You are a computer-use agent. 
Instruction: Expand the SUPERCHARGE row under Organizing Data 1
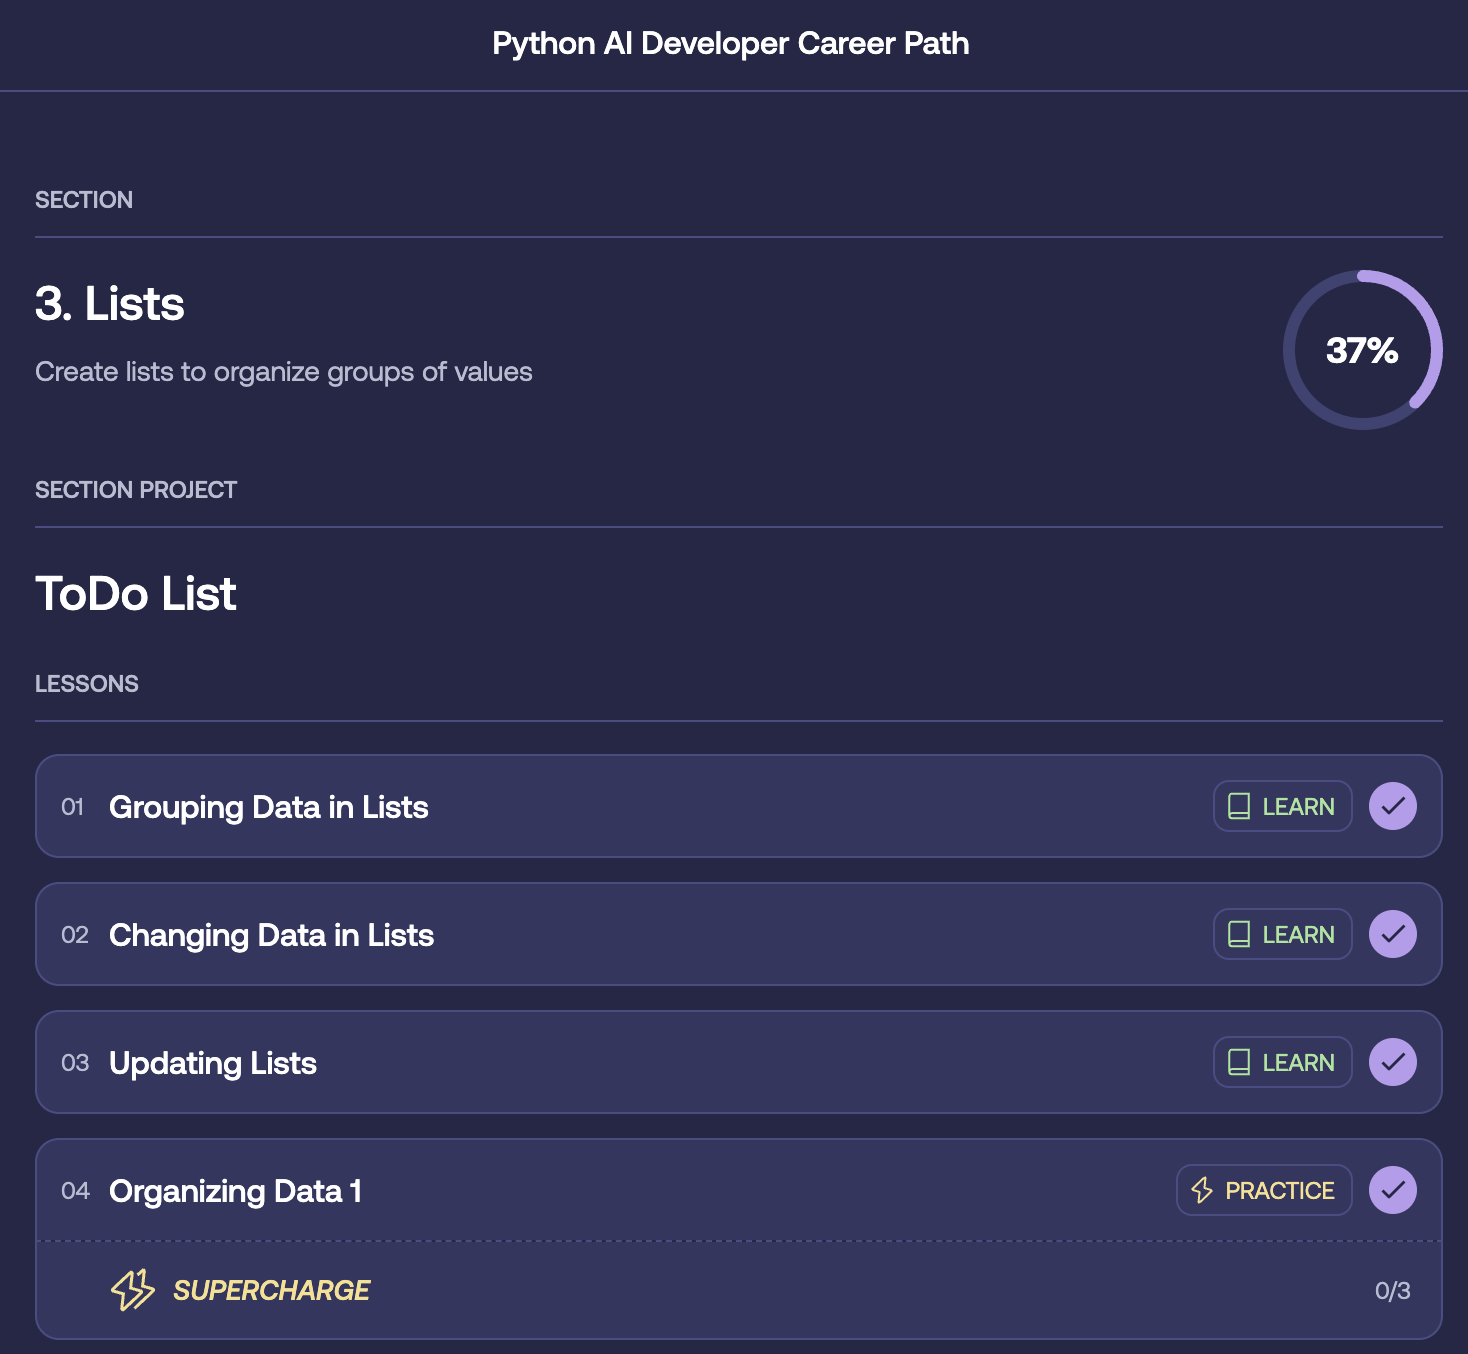272,1291
